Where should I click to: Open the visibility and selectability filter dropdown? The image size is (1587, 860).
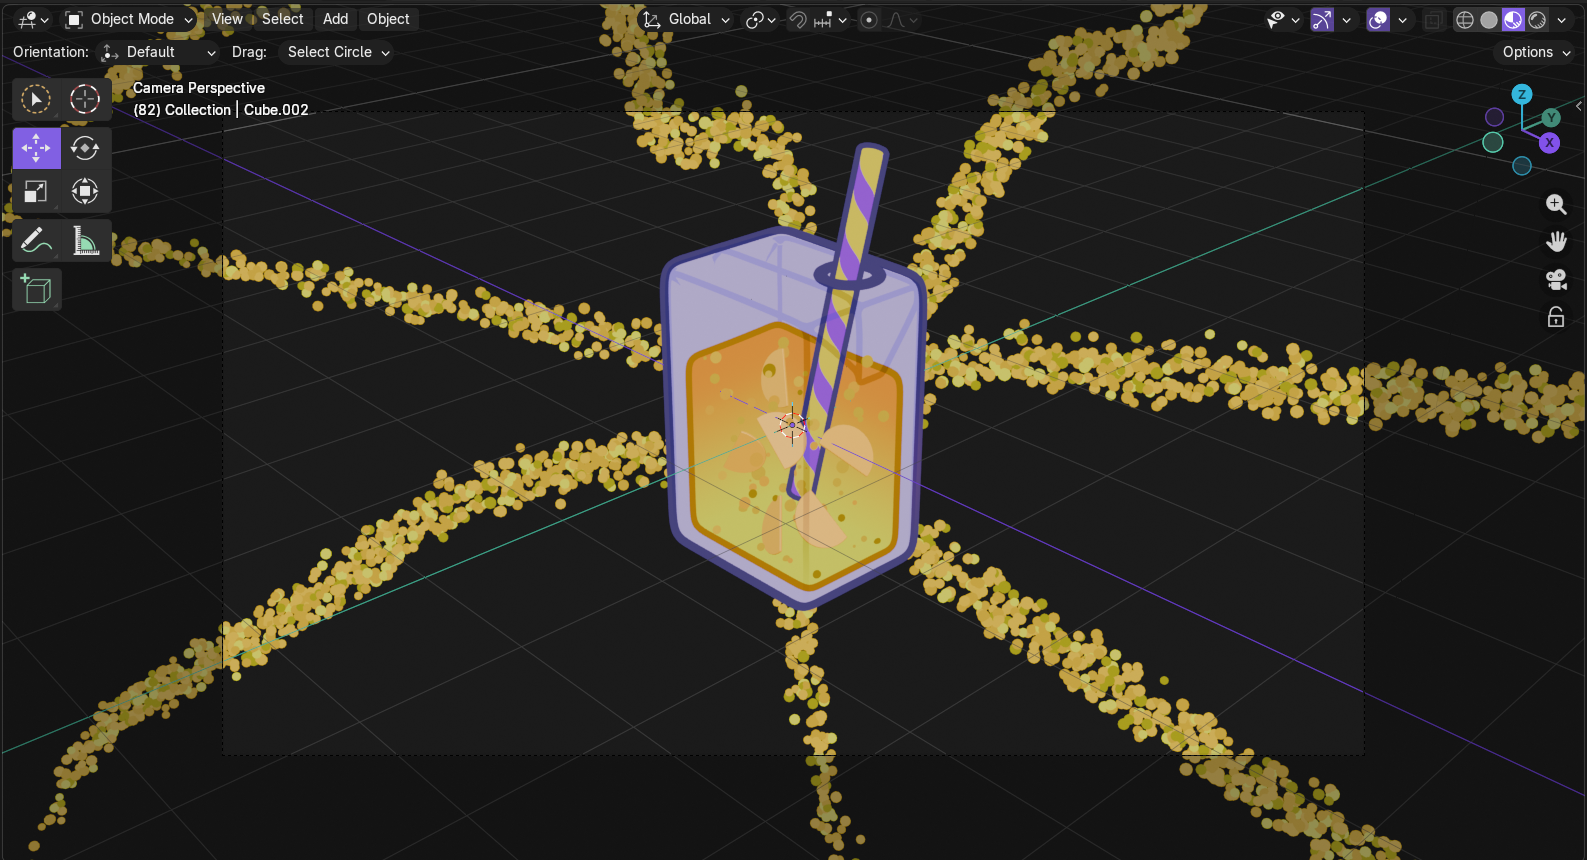tap(1284, 20)
